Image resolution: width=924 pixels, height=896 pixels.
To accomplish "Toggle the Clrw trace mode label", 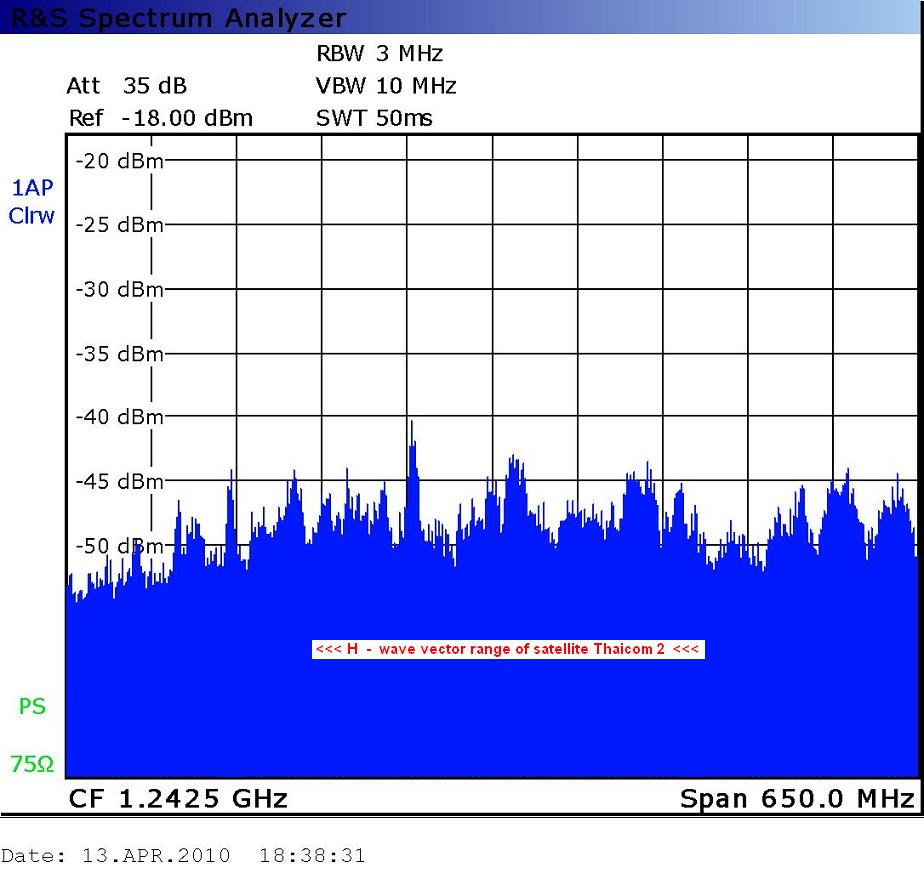I will (31, 215).
